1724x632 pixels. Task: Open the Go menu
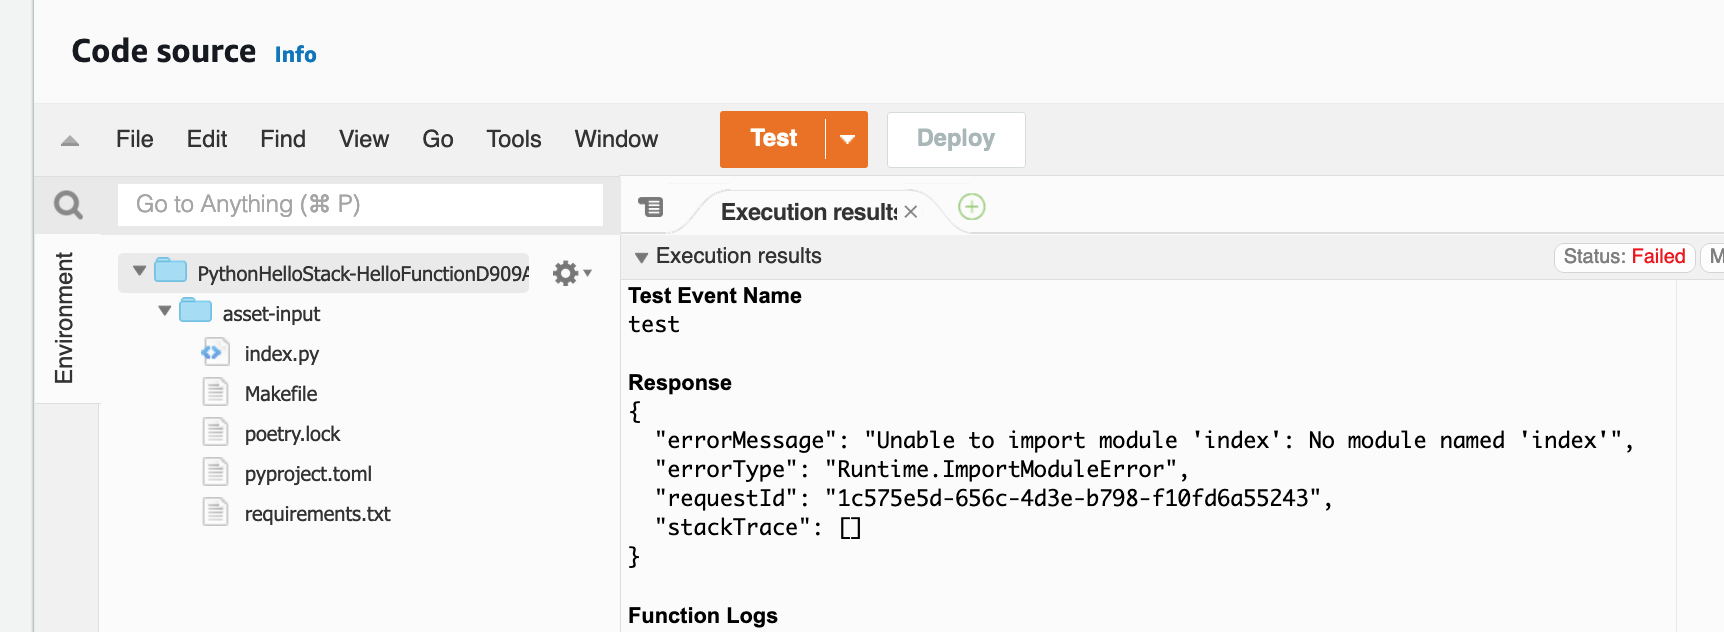point(438,139)
